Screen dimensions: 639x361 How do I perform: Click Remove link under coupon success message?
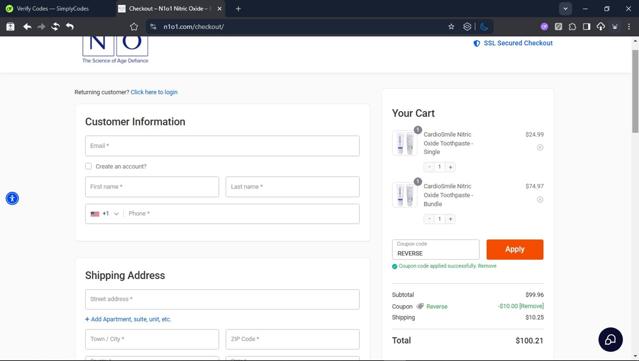[x=487, y=266]
